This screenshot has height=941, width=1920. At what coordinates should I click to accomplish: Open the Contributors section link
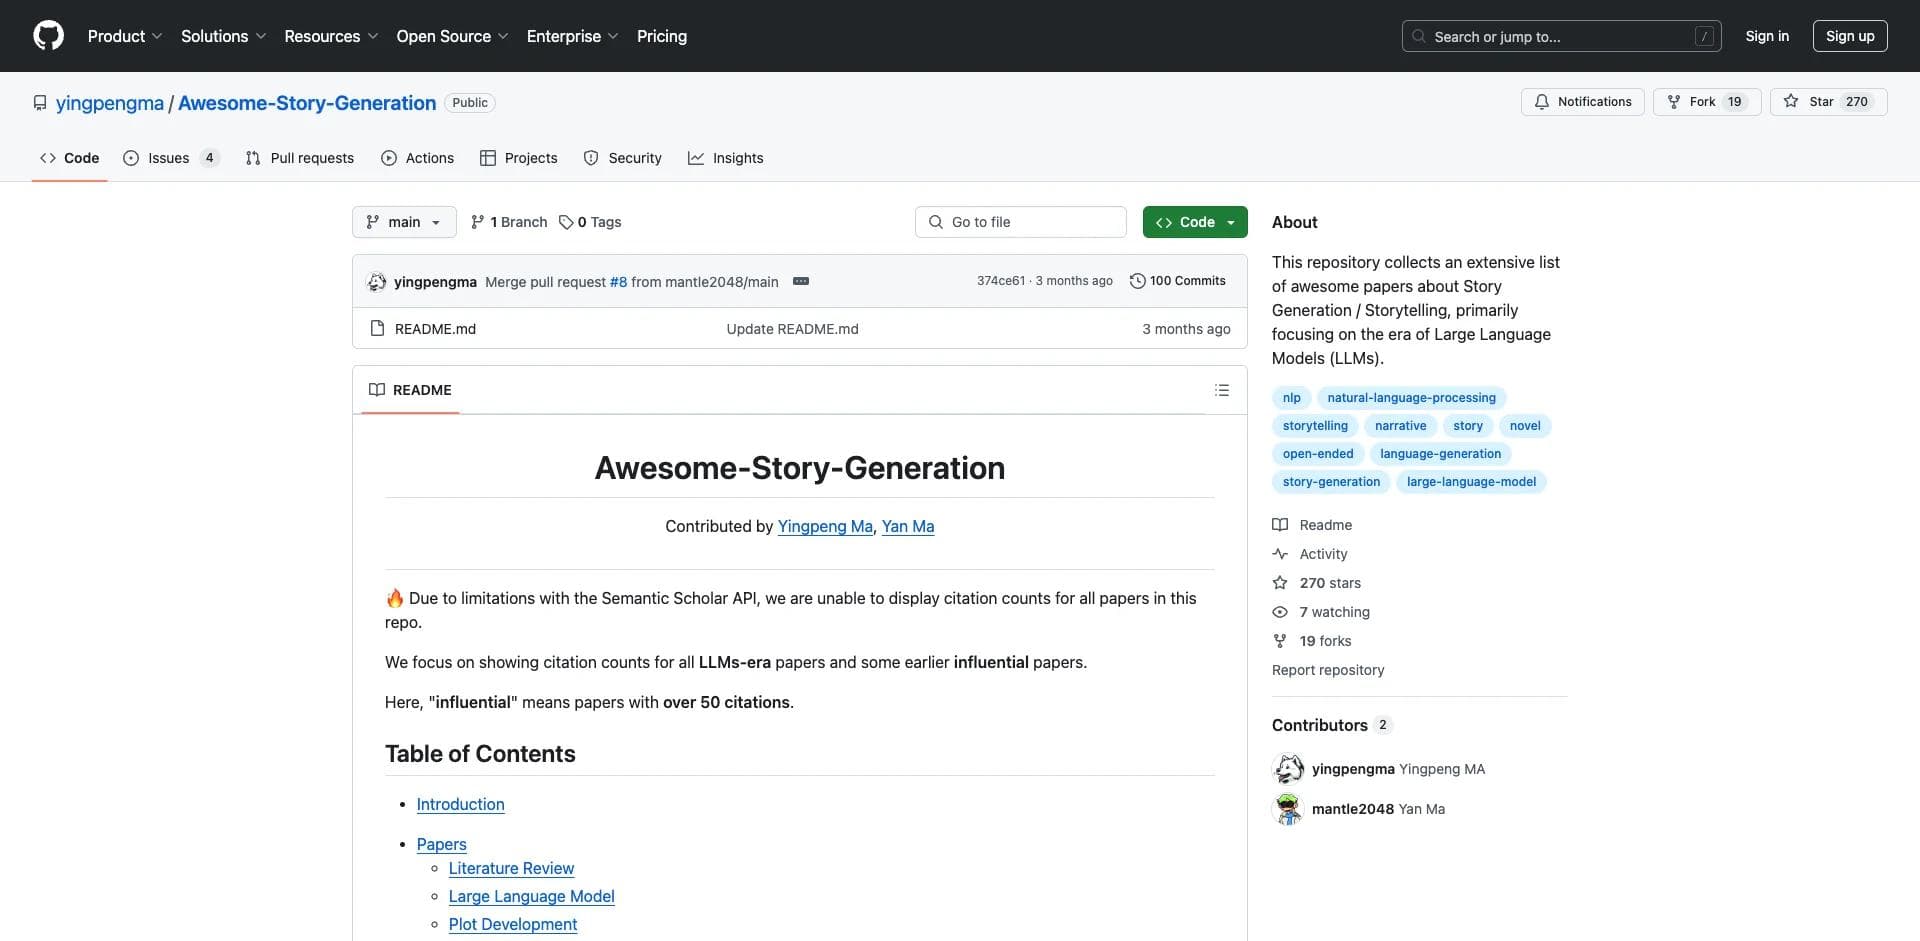click(x=1331, y=725)
